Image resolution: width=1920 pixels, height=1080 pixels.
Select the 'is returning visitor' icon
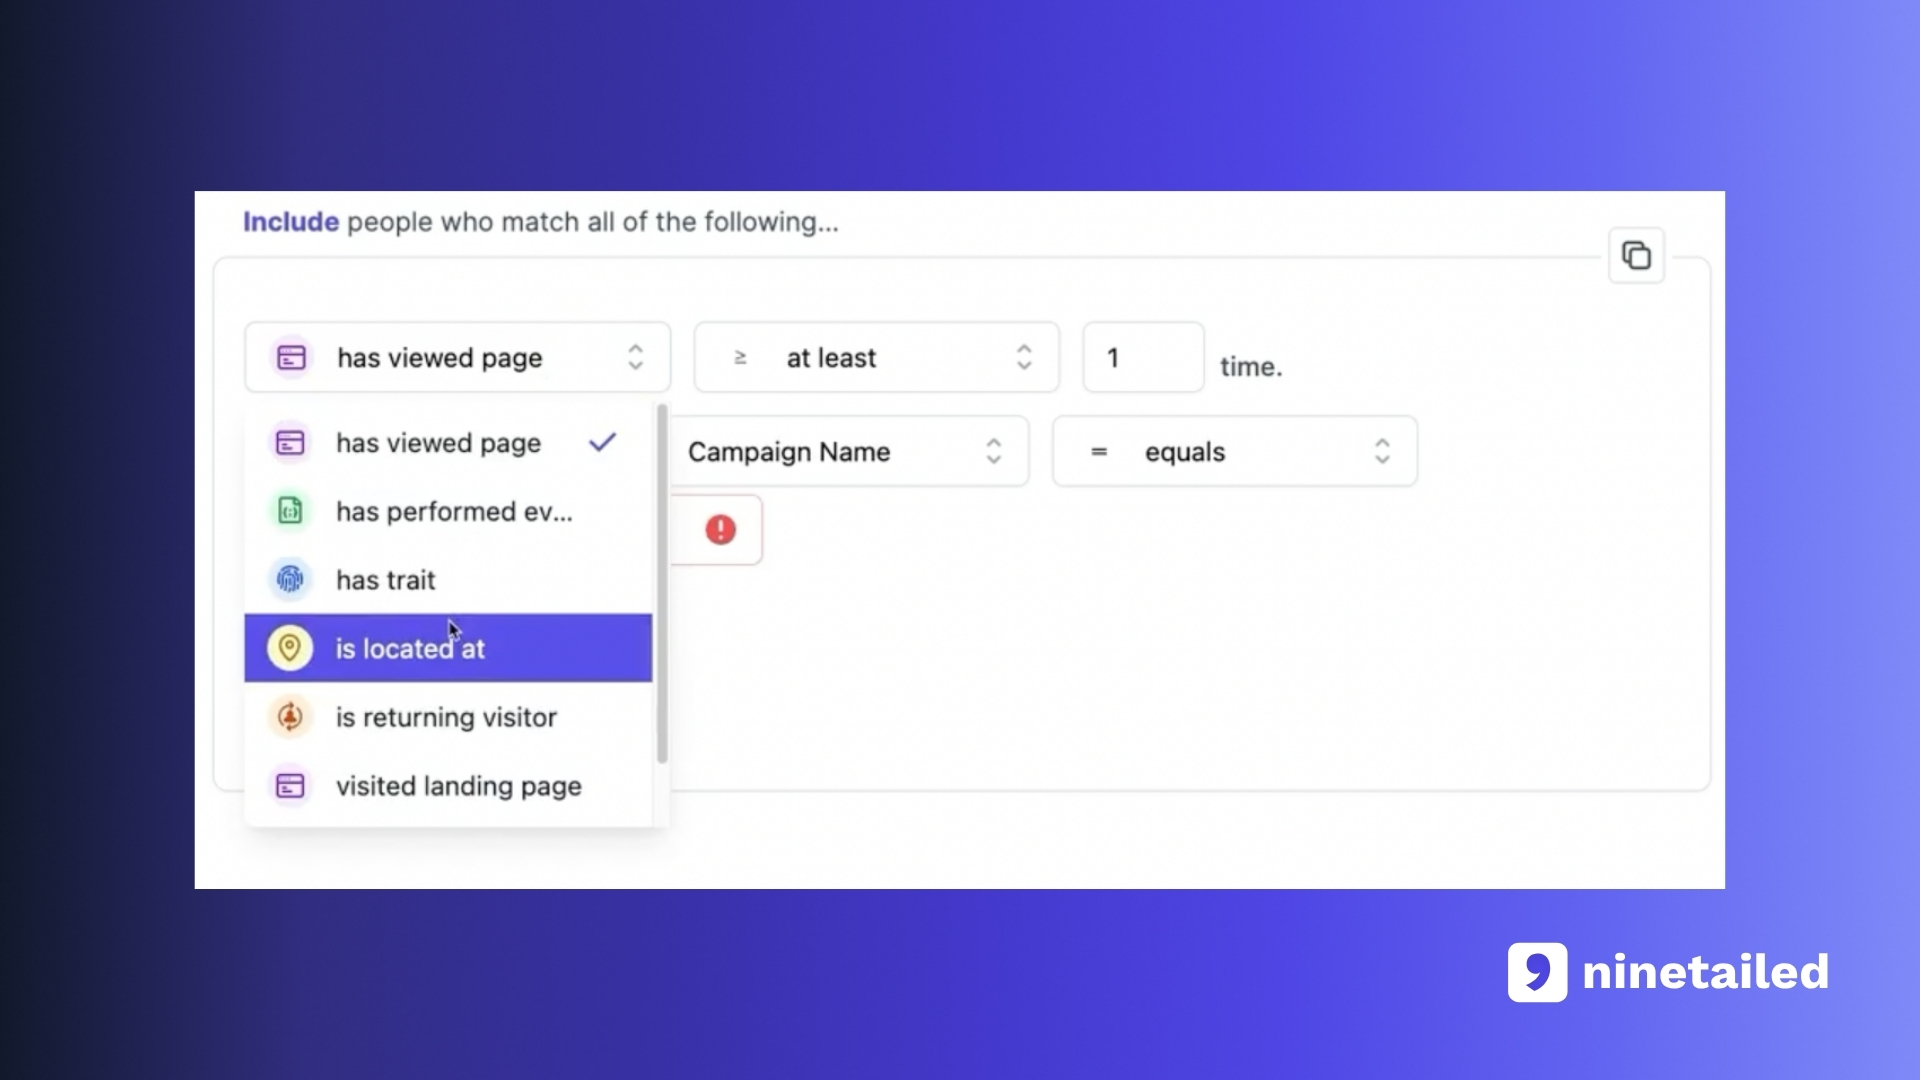[x=289, y=716]
